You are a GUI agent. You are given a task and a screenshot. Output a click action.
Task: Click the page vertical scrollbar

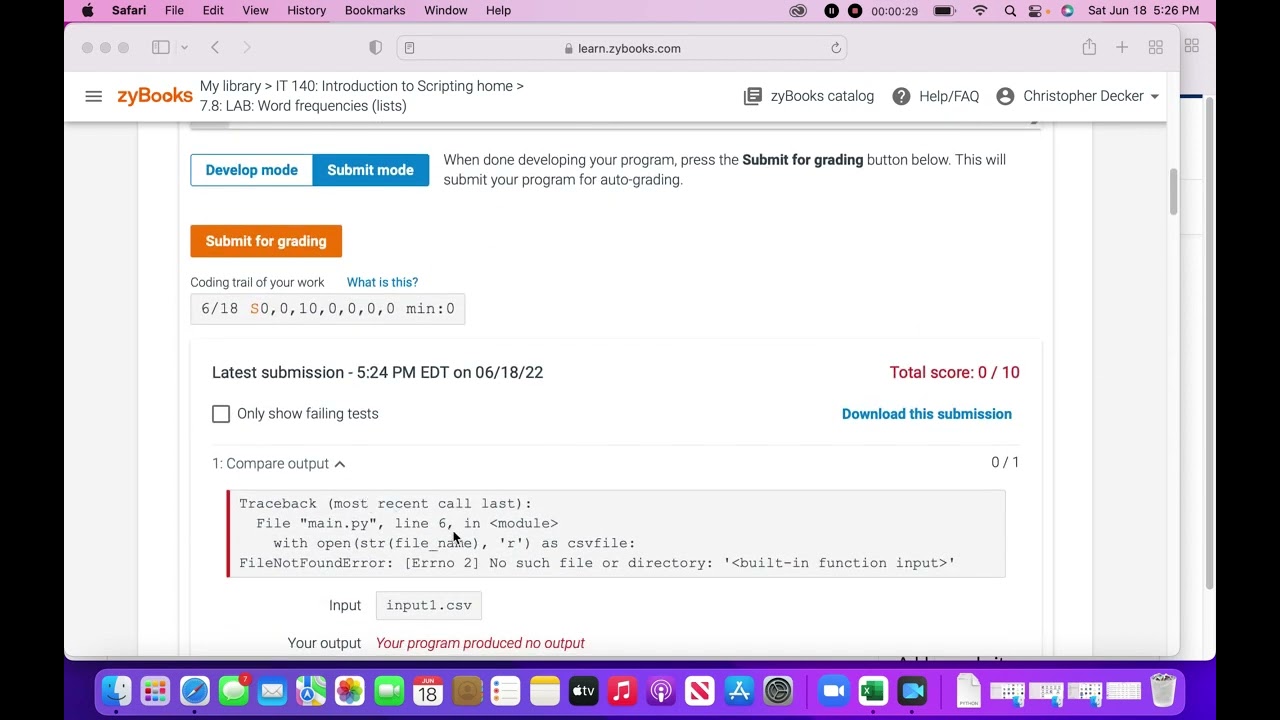point(1174,190)
